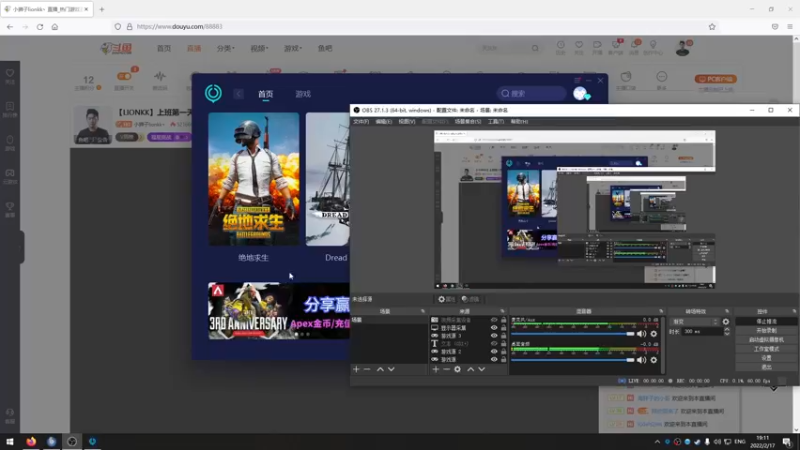Expand the Douyu 游戏 navigation dropdown

[x=293, y=48]
